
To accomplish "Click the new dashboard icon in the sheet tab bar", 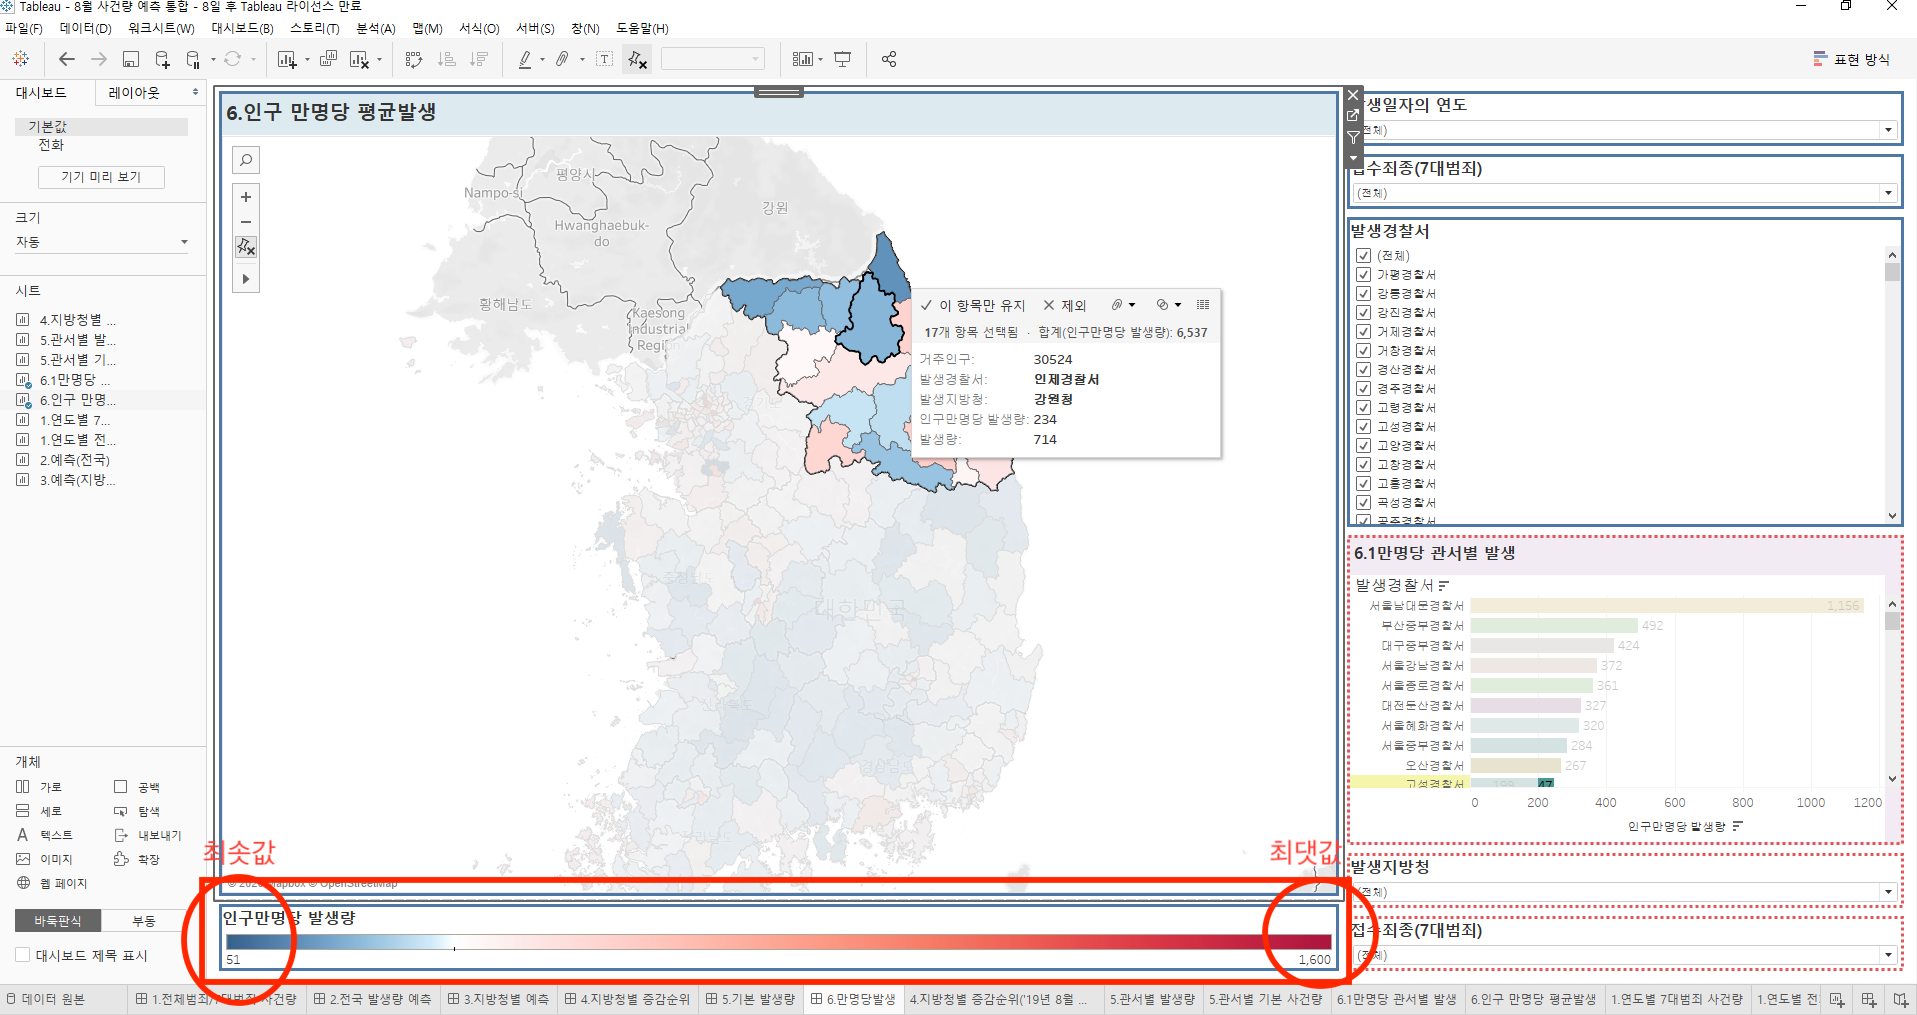I will [x=1869, y=999].
